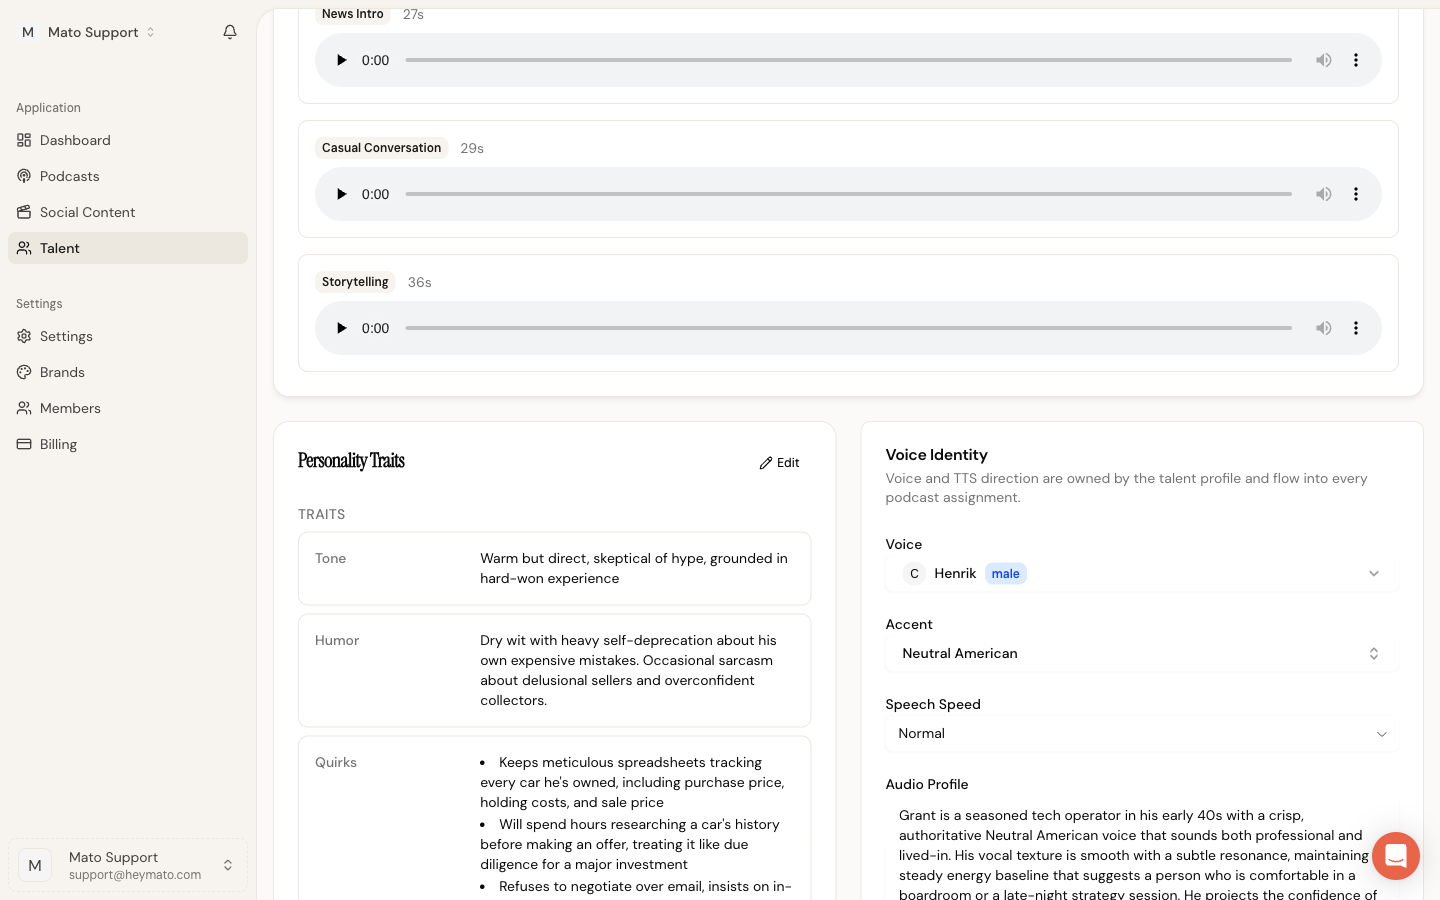This screenshot has width=1440, height=900.
Task: Click the Settings gear icon
Action: click(x=24, y=336)
